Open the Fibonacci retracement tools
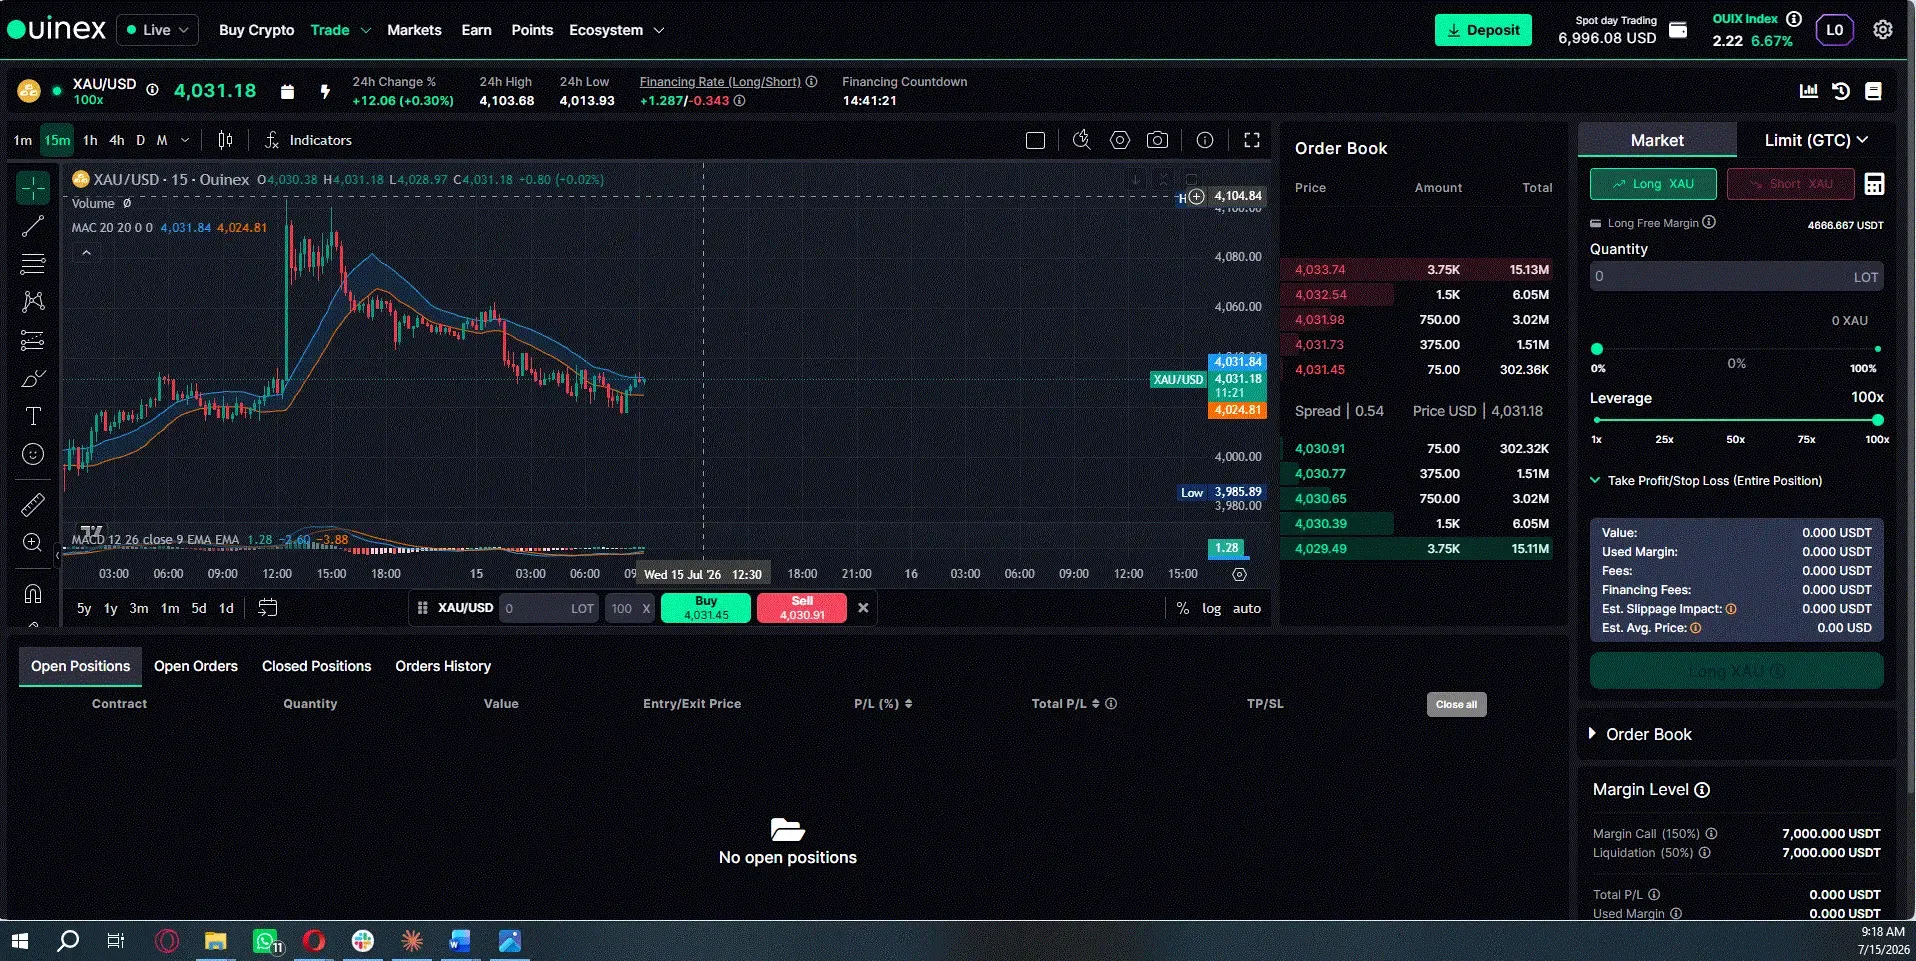 tap(33, 264)
